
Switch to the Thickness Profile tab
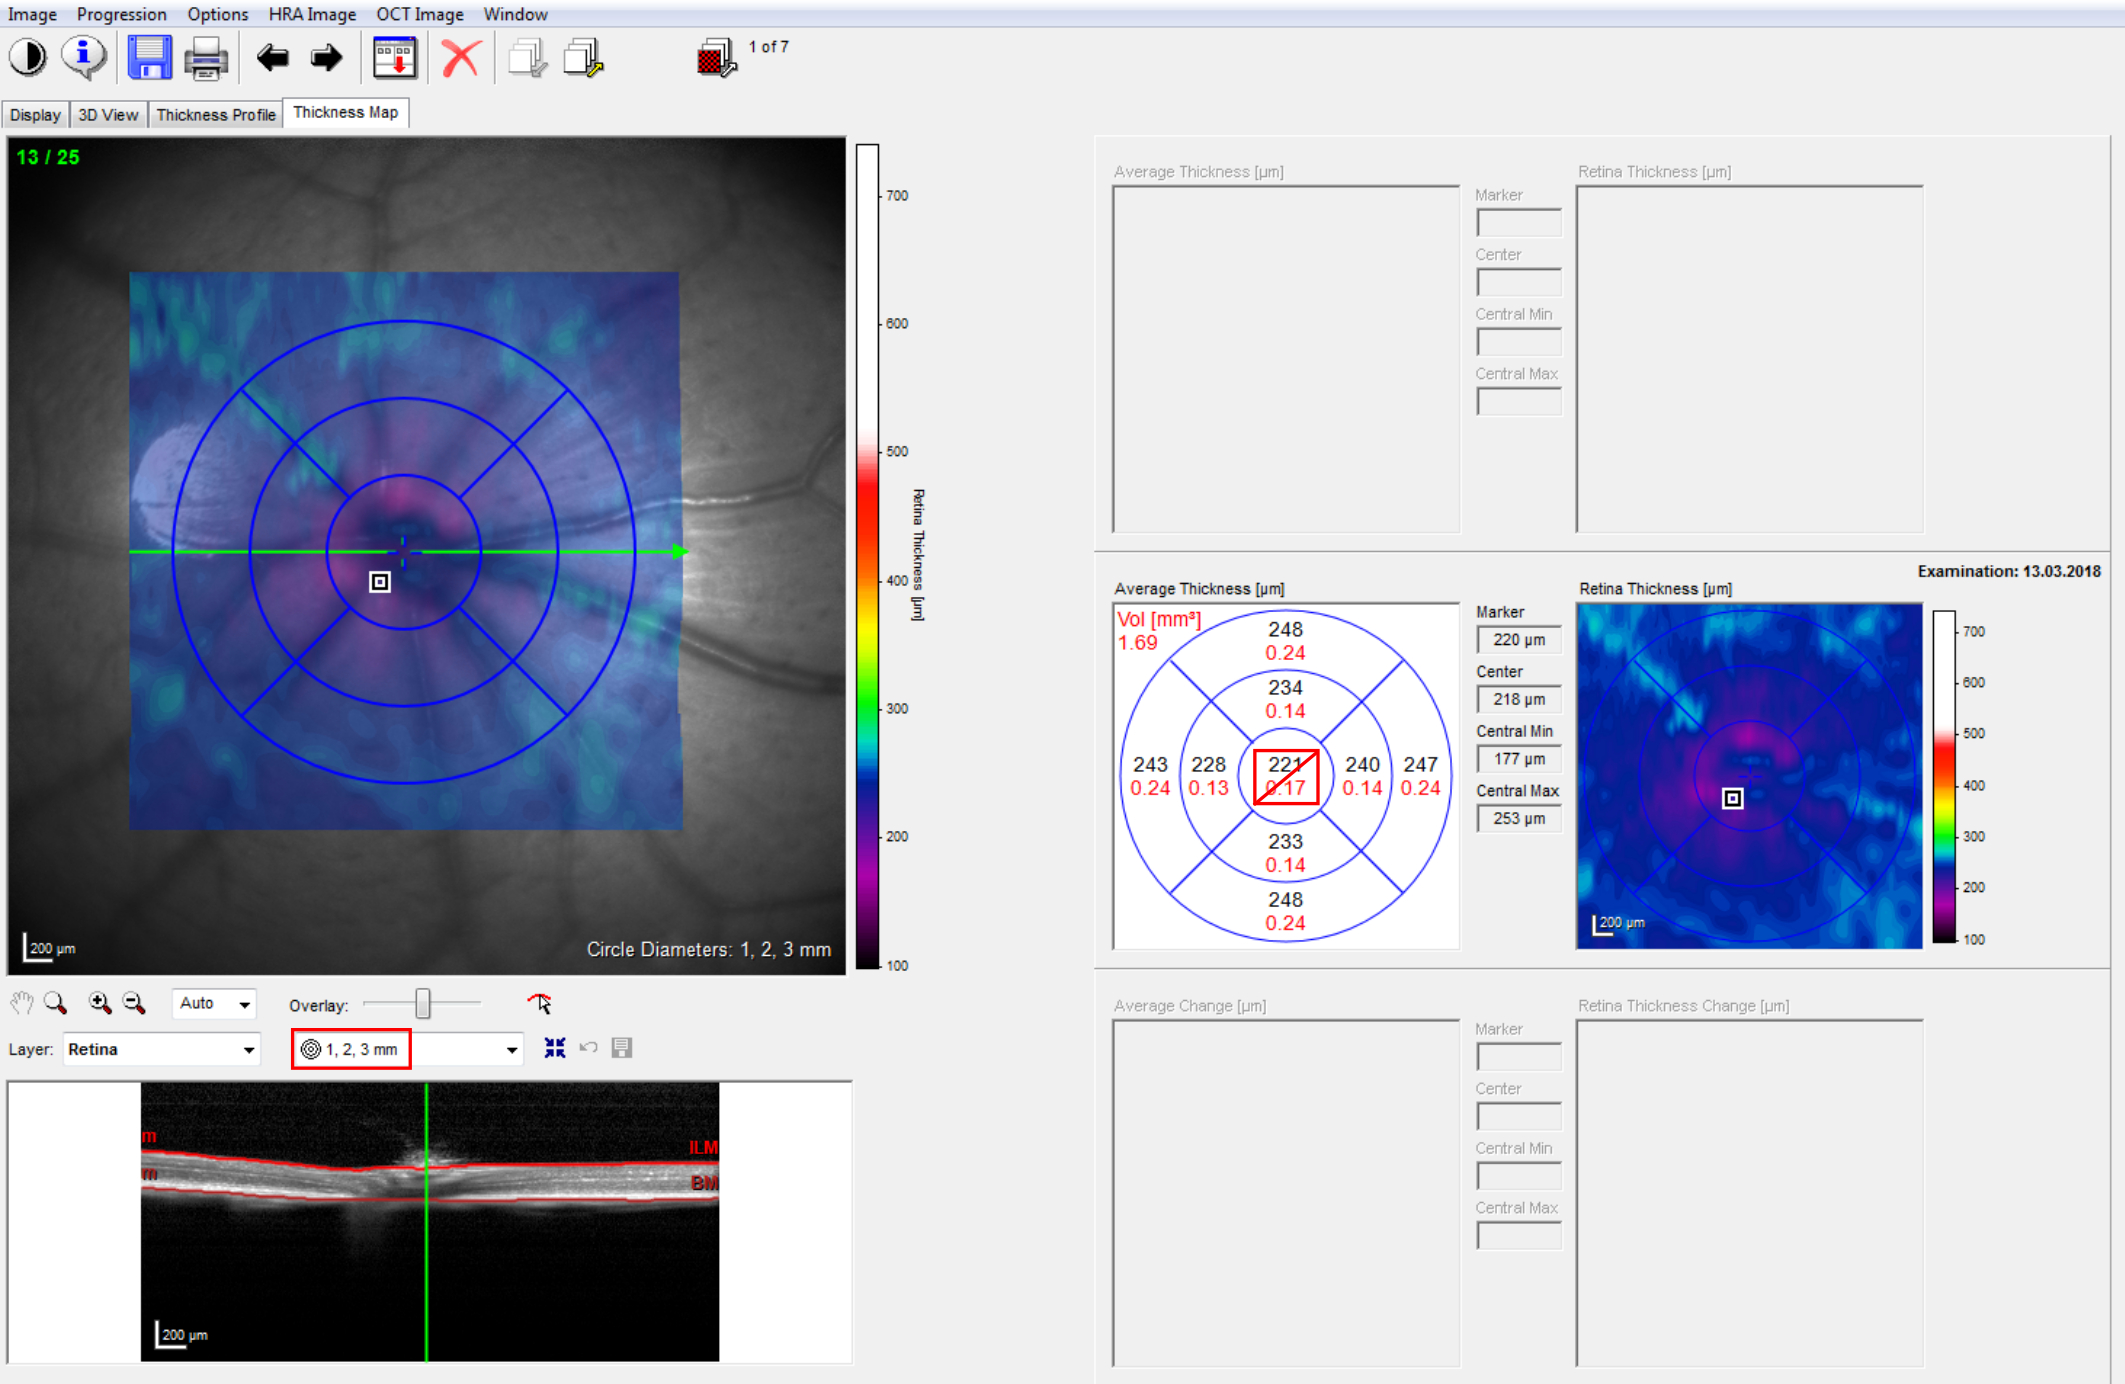215,114
